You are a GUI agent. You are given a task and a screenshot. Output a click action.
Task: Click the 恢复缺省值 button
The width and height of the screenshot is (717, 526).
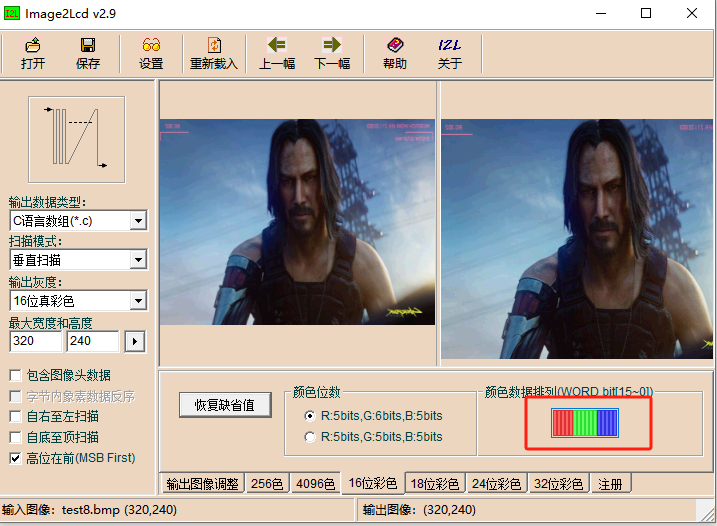pos(225,405)
